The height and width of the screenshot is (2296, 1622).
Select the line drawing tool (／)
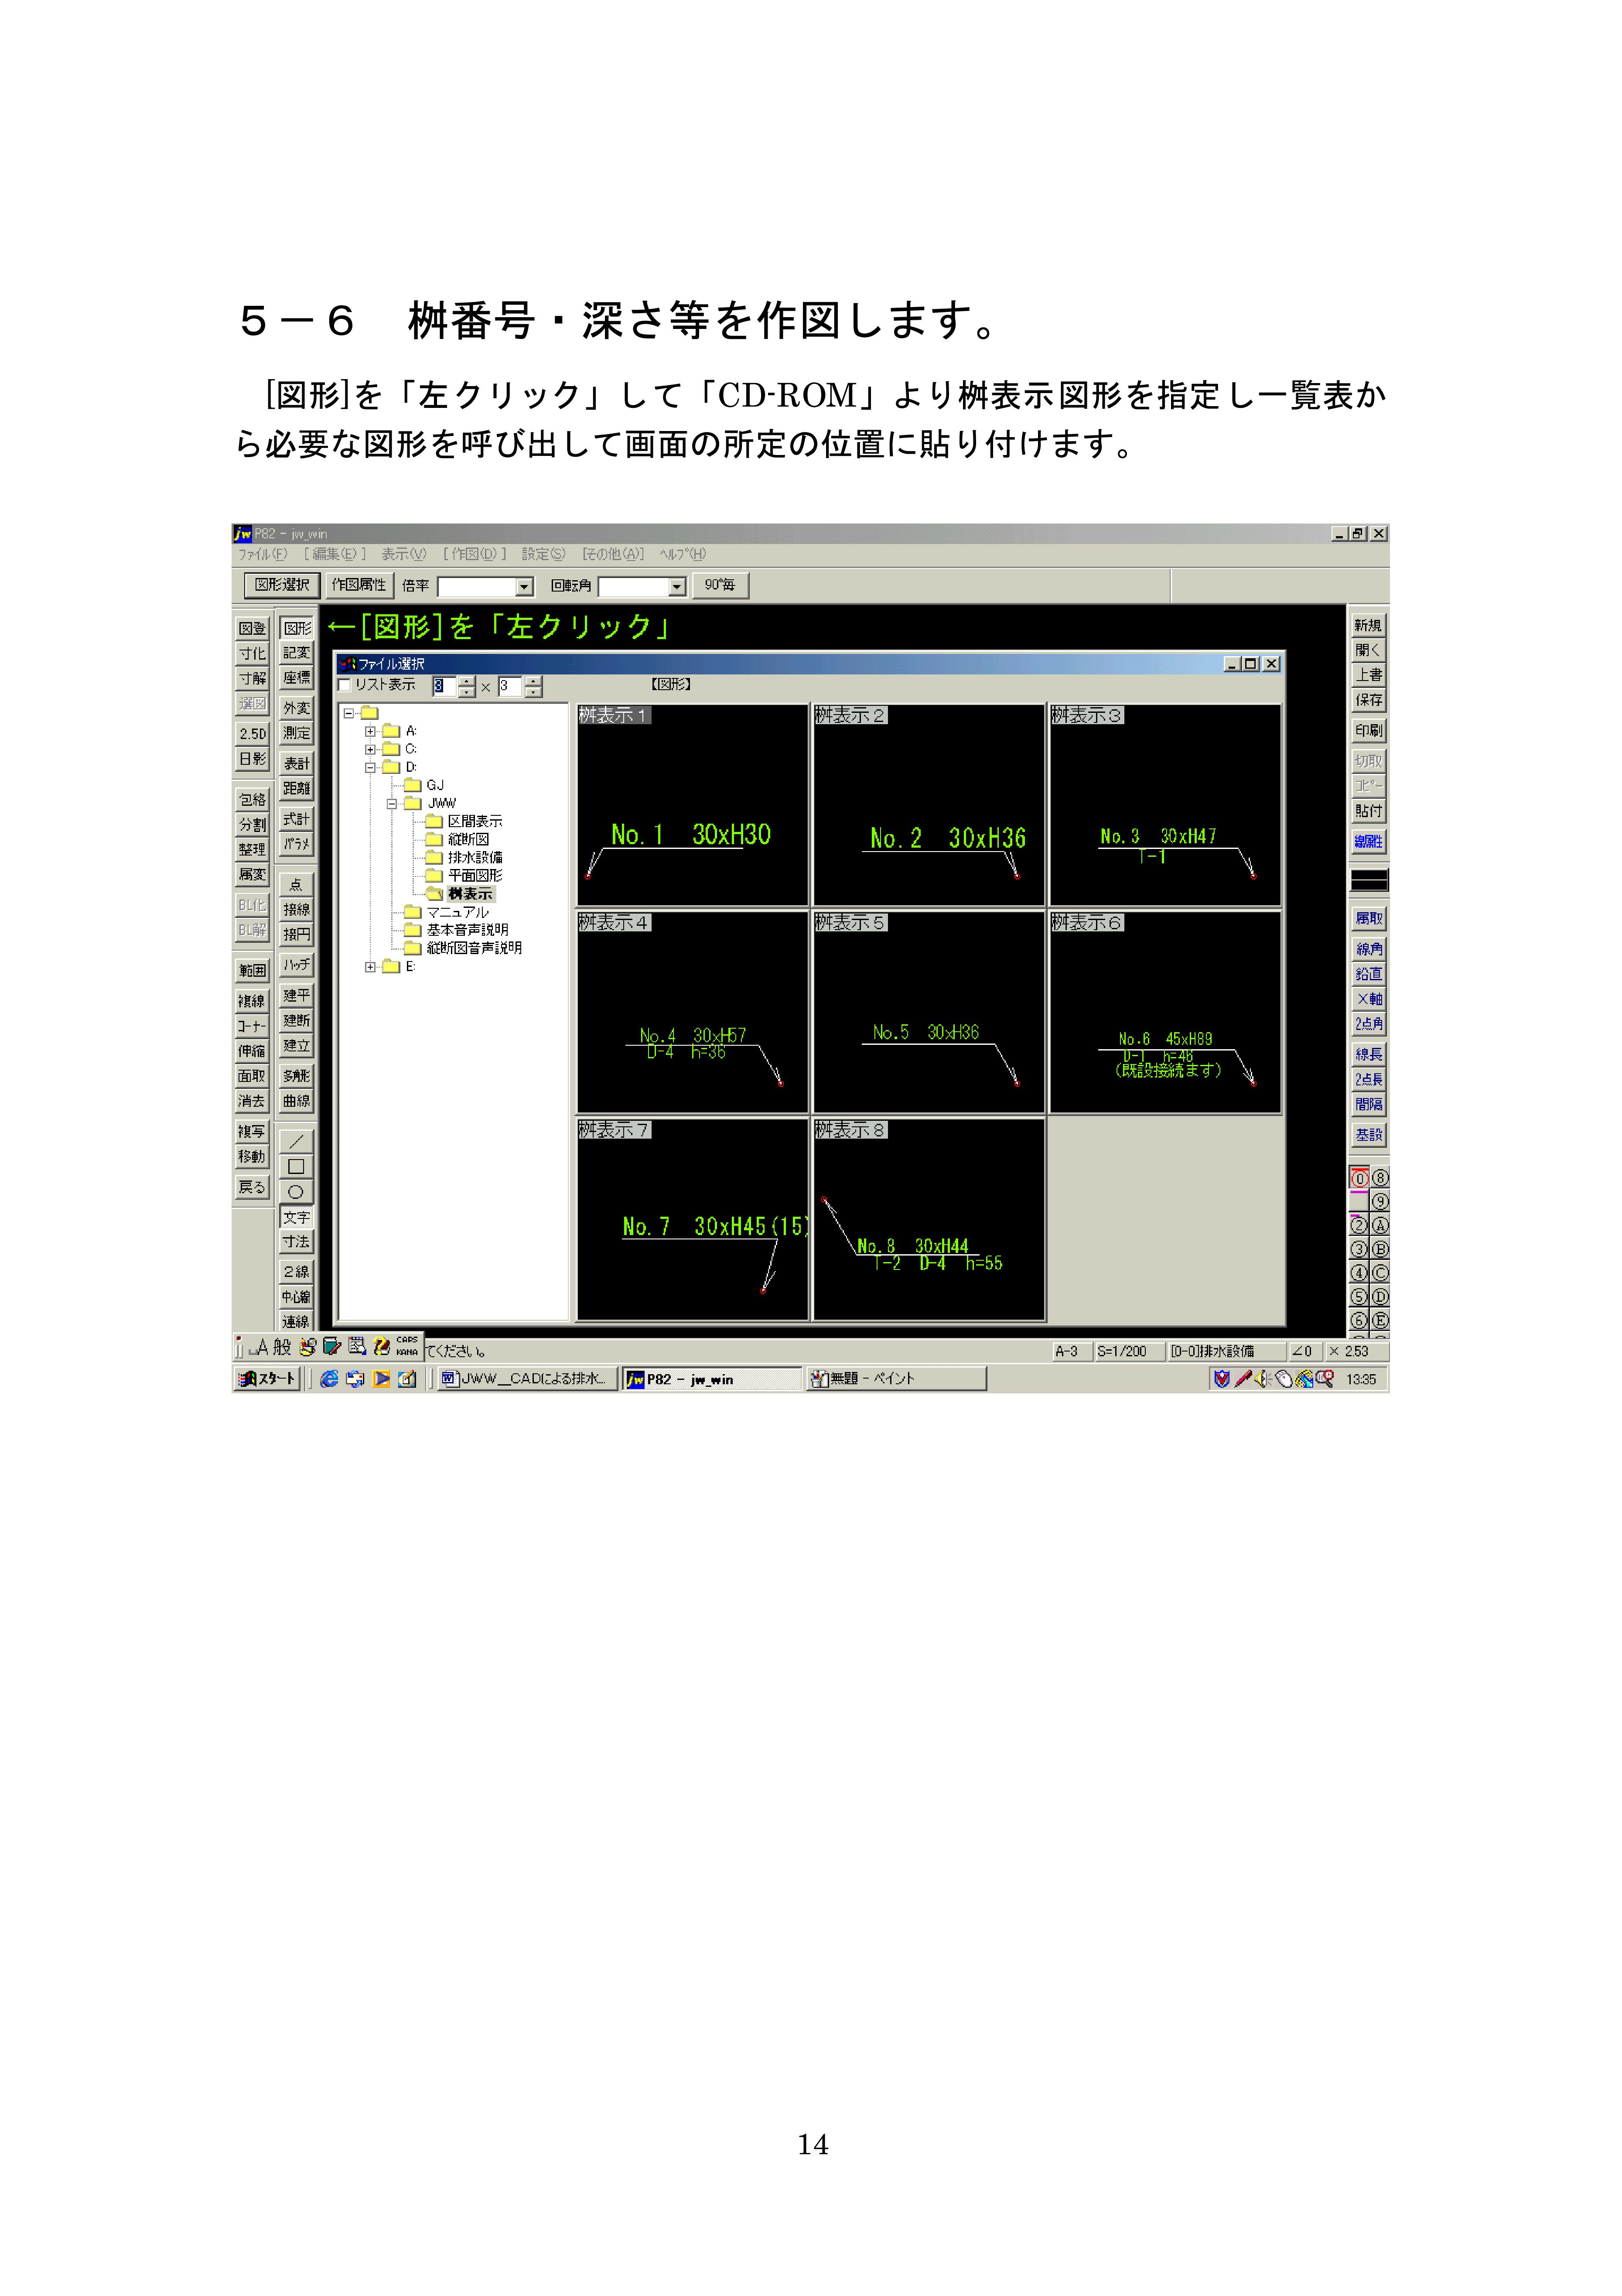coord(296,1141)
